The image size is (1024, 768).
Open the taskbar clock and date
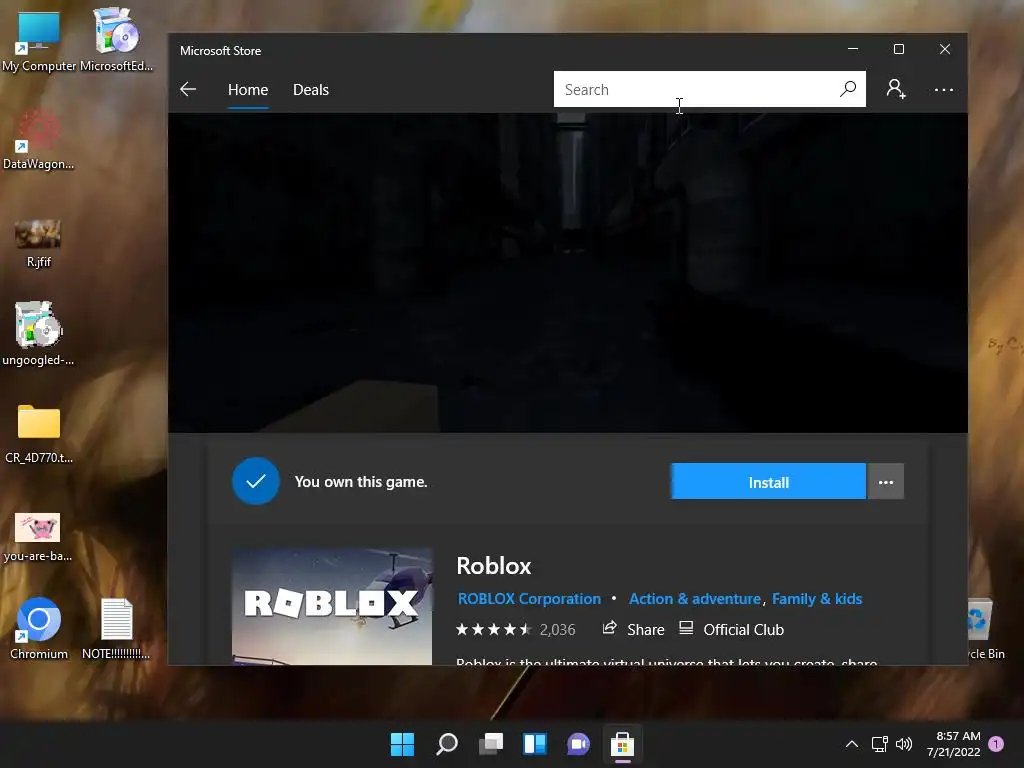953,744
